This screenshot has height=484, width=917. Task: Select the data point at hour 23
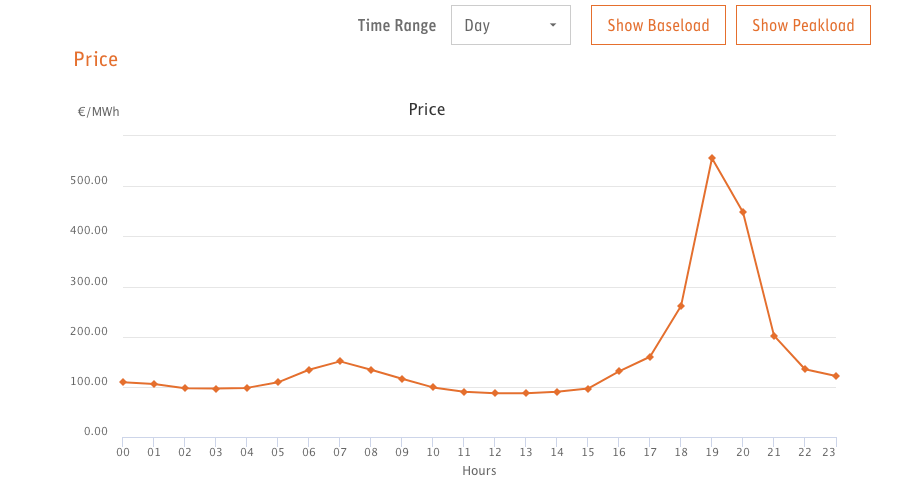click(836, 376)
